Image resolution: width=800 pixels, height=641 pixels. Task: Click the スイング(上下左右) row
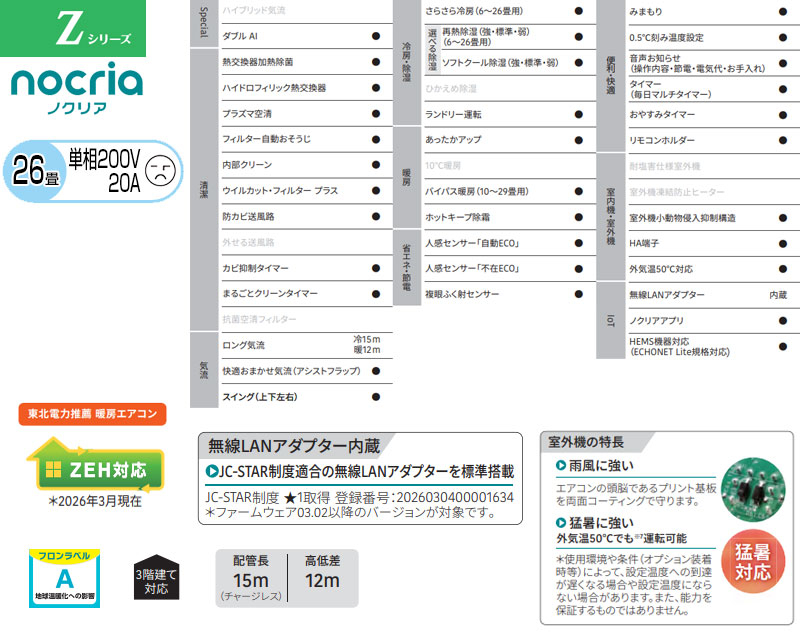pos(307,397)
